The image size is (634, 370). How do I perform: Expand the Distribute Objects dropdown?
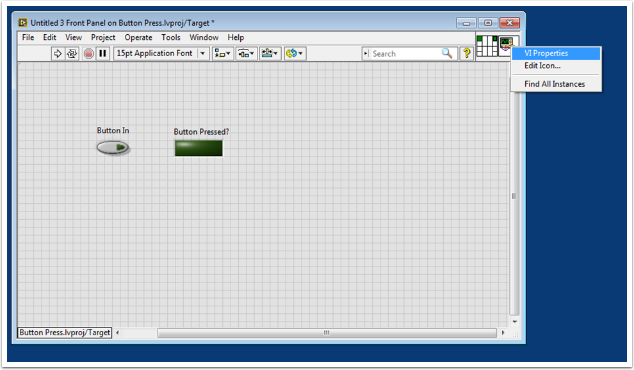tap(246, 53)
